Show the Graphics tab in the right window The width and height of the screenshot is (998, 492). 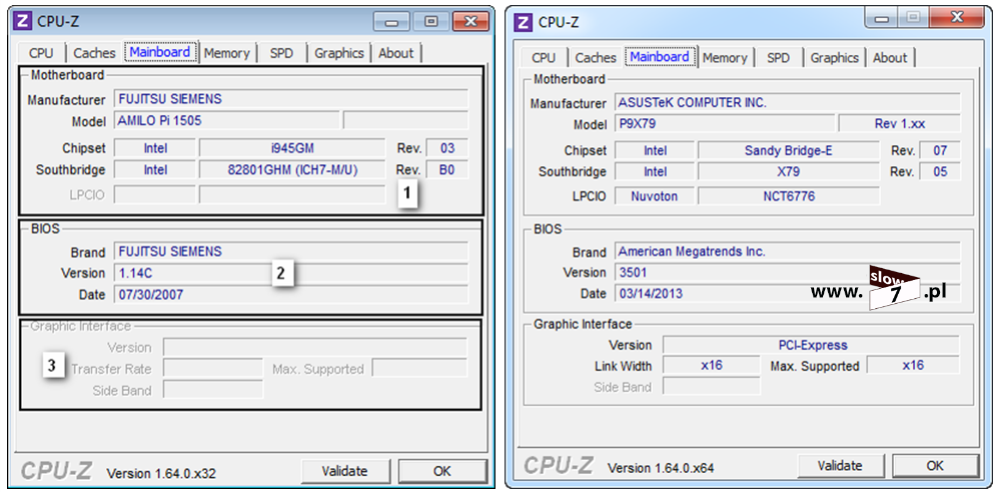point(834,57)
